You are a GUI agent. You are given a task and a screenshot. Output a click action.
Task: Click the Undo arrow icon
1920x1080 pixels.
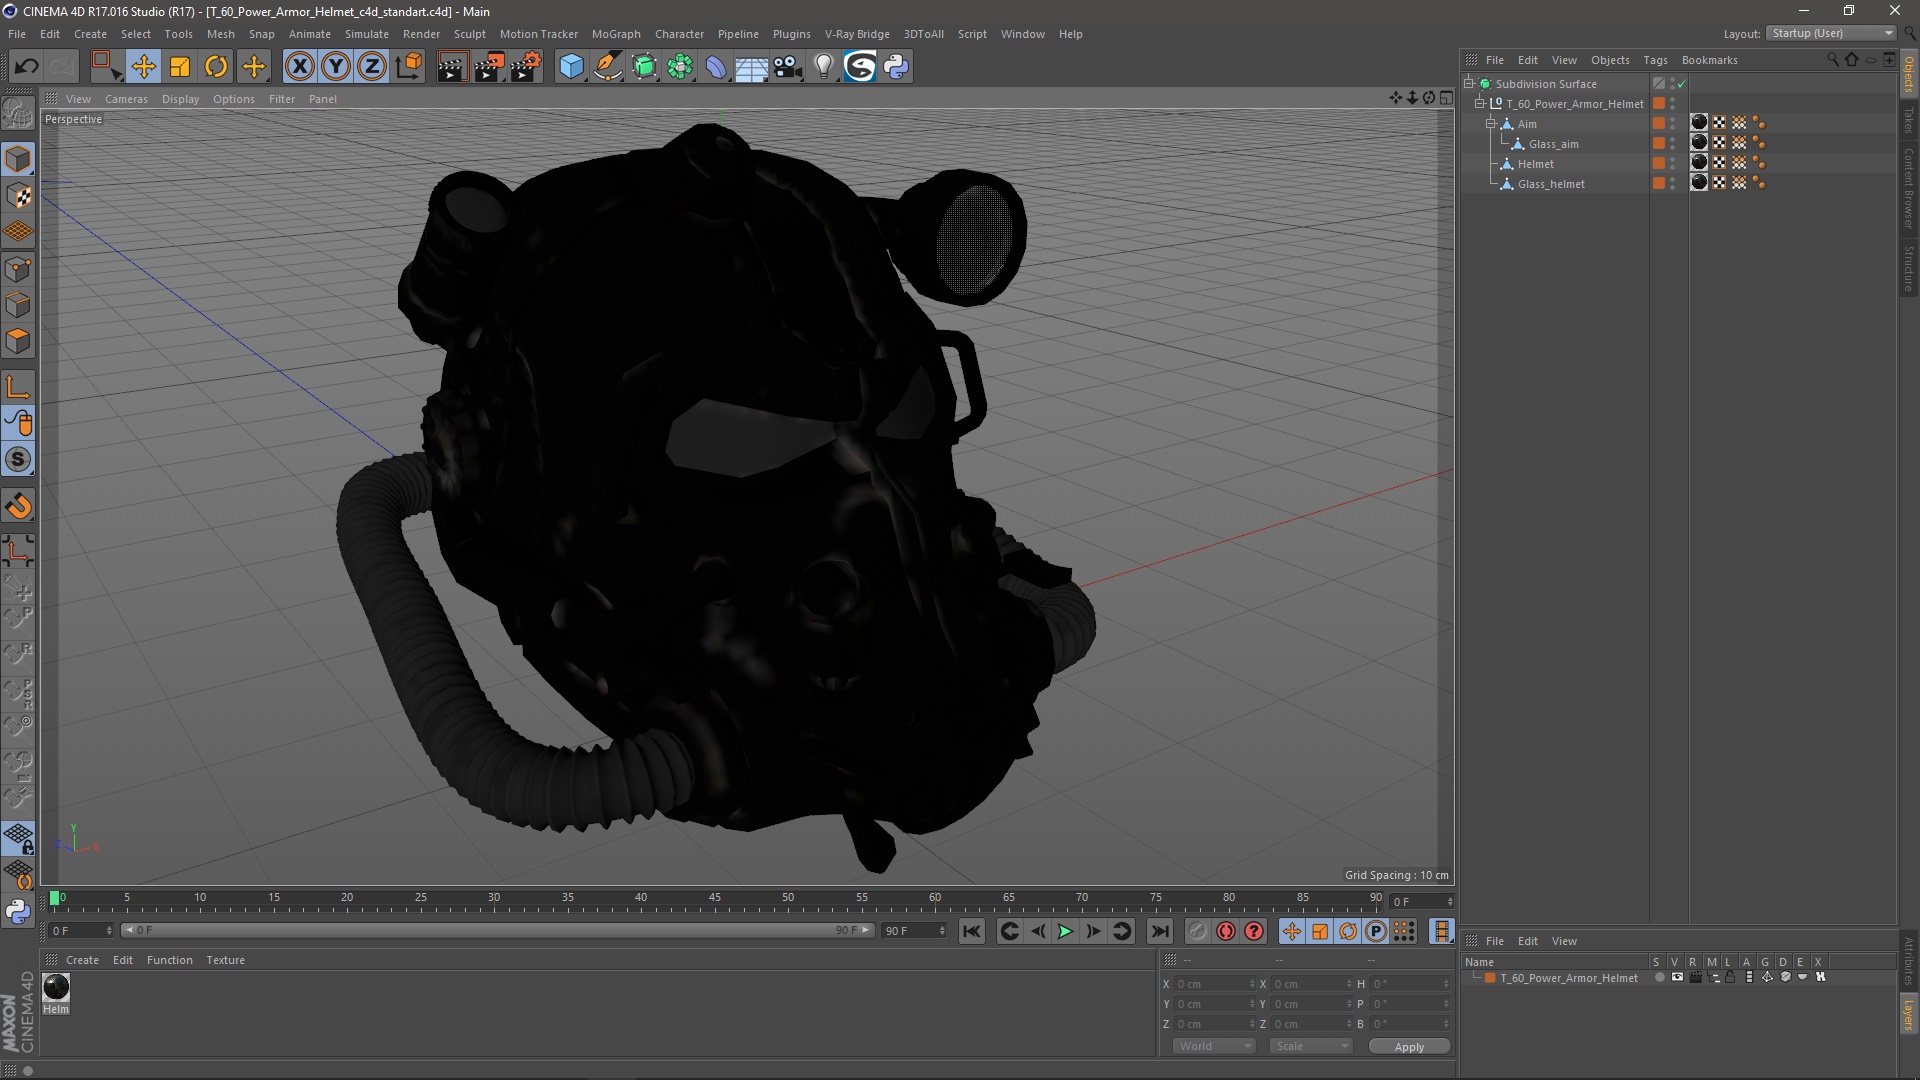pos(26,67)
